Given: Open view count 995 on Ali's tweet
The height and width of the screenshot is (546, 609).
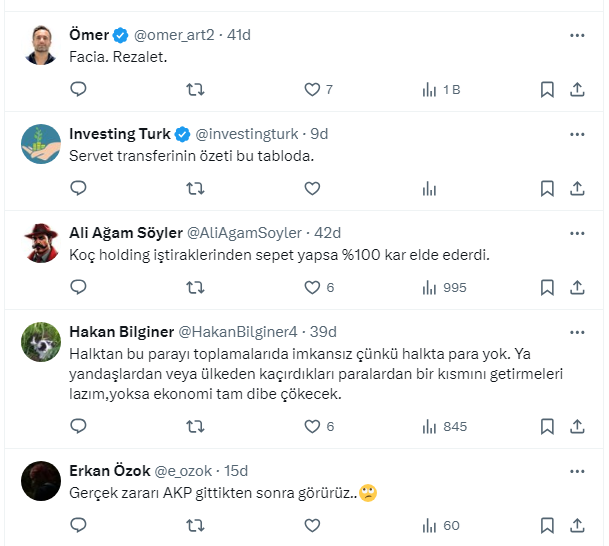Looking at the screenshot, I should tap(444, 287).
